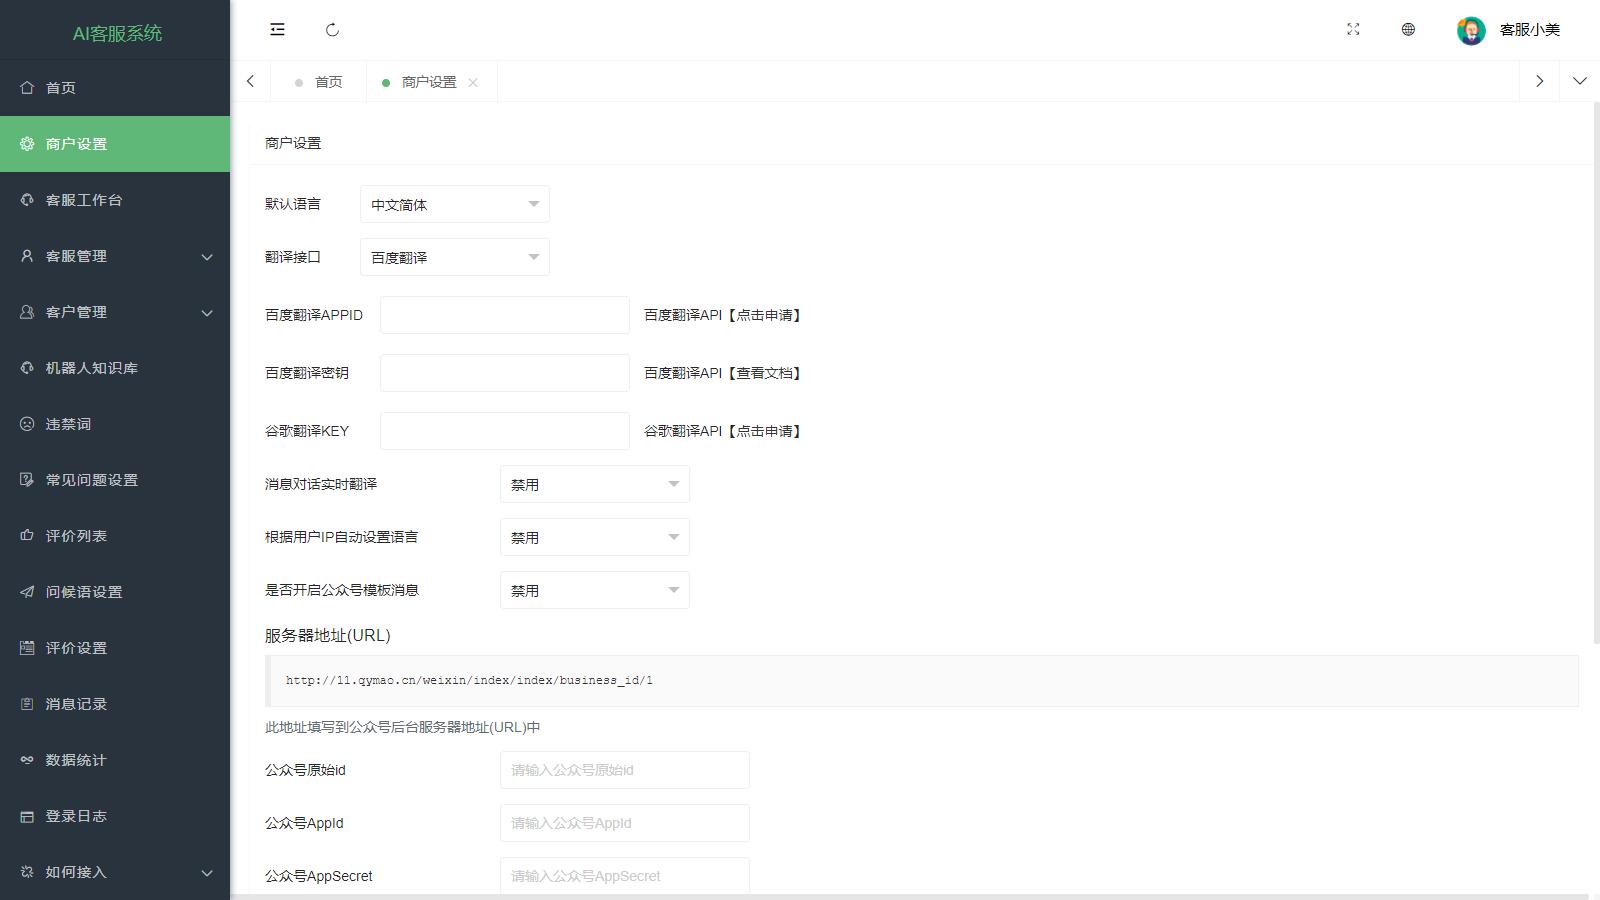Select the 消息记录 message log icon
This screenshot has width=1600, height=900.
click(x=27, y=703)
